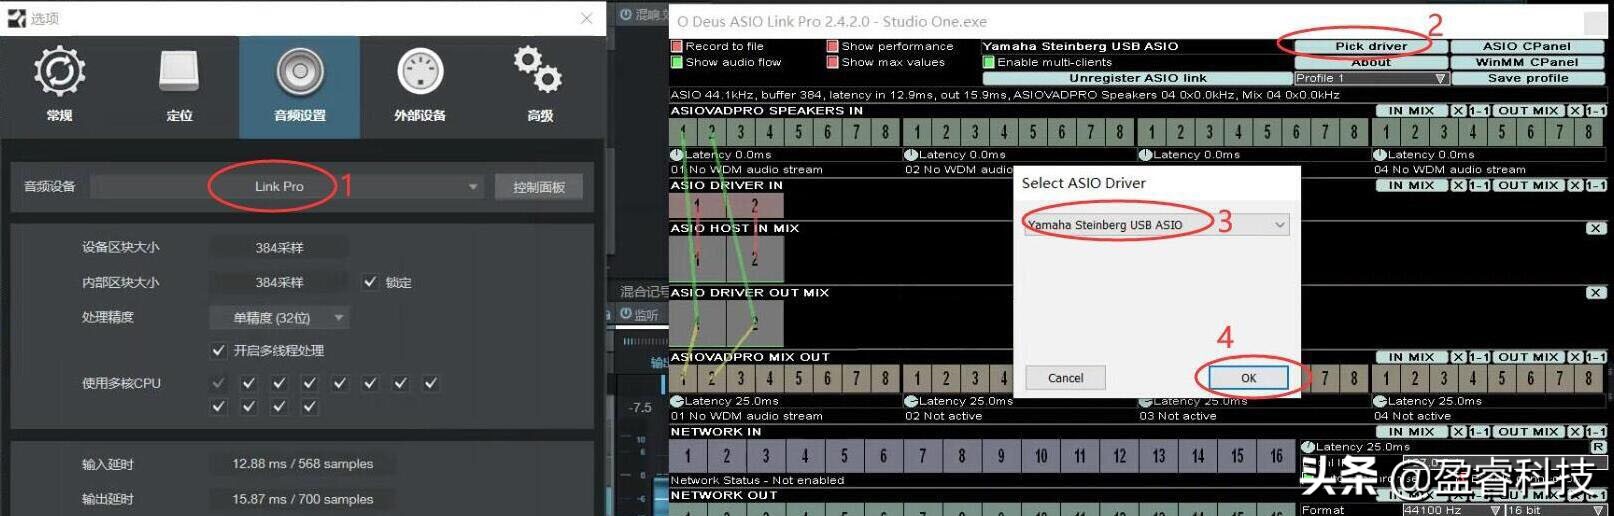
Task: Click the R button beside network latency
Action: pos(1597,447)
